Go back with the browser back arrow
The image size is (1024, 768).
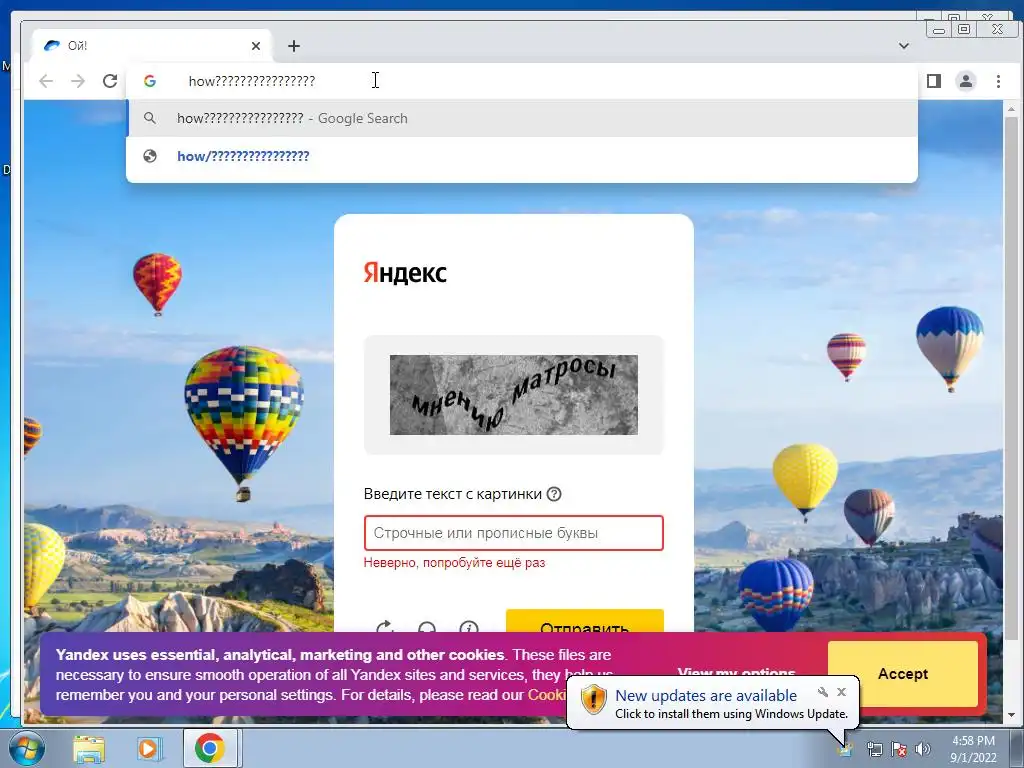(x=46, y=81)
